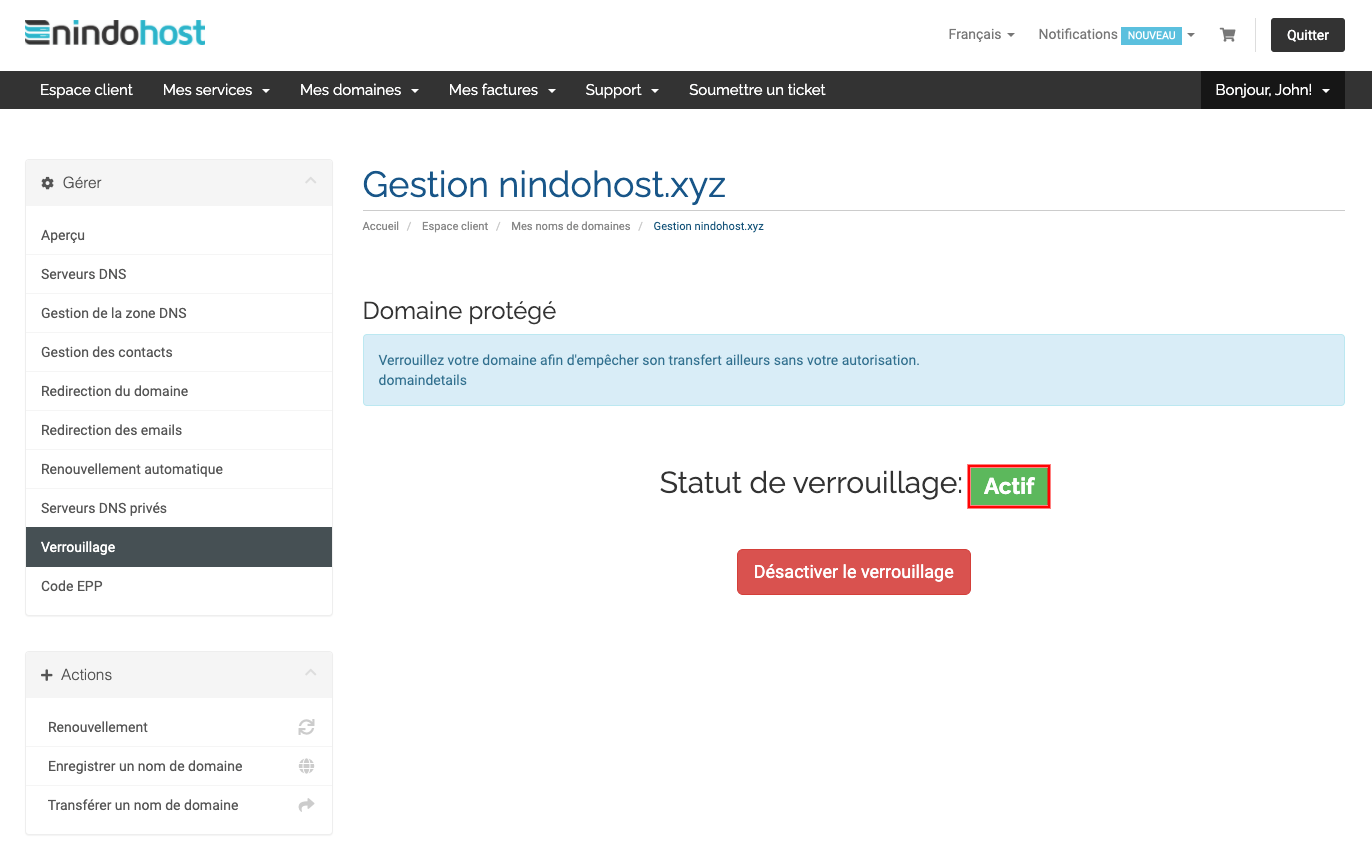Collapse the Gérer panel chevron
Screen dimensions: 1372x855
click(310, 181)
